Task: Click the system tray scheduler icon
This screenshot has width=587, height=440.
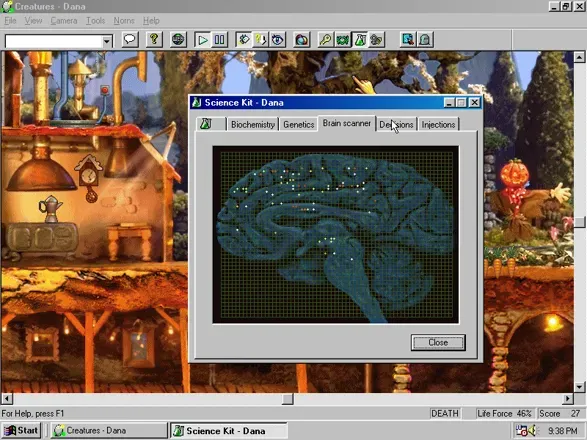Action: pyautogui.click(x=521, y=430)
